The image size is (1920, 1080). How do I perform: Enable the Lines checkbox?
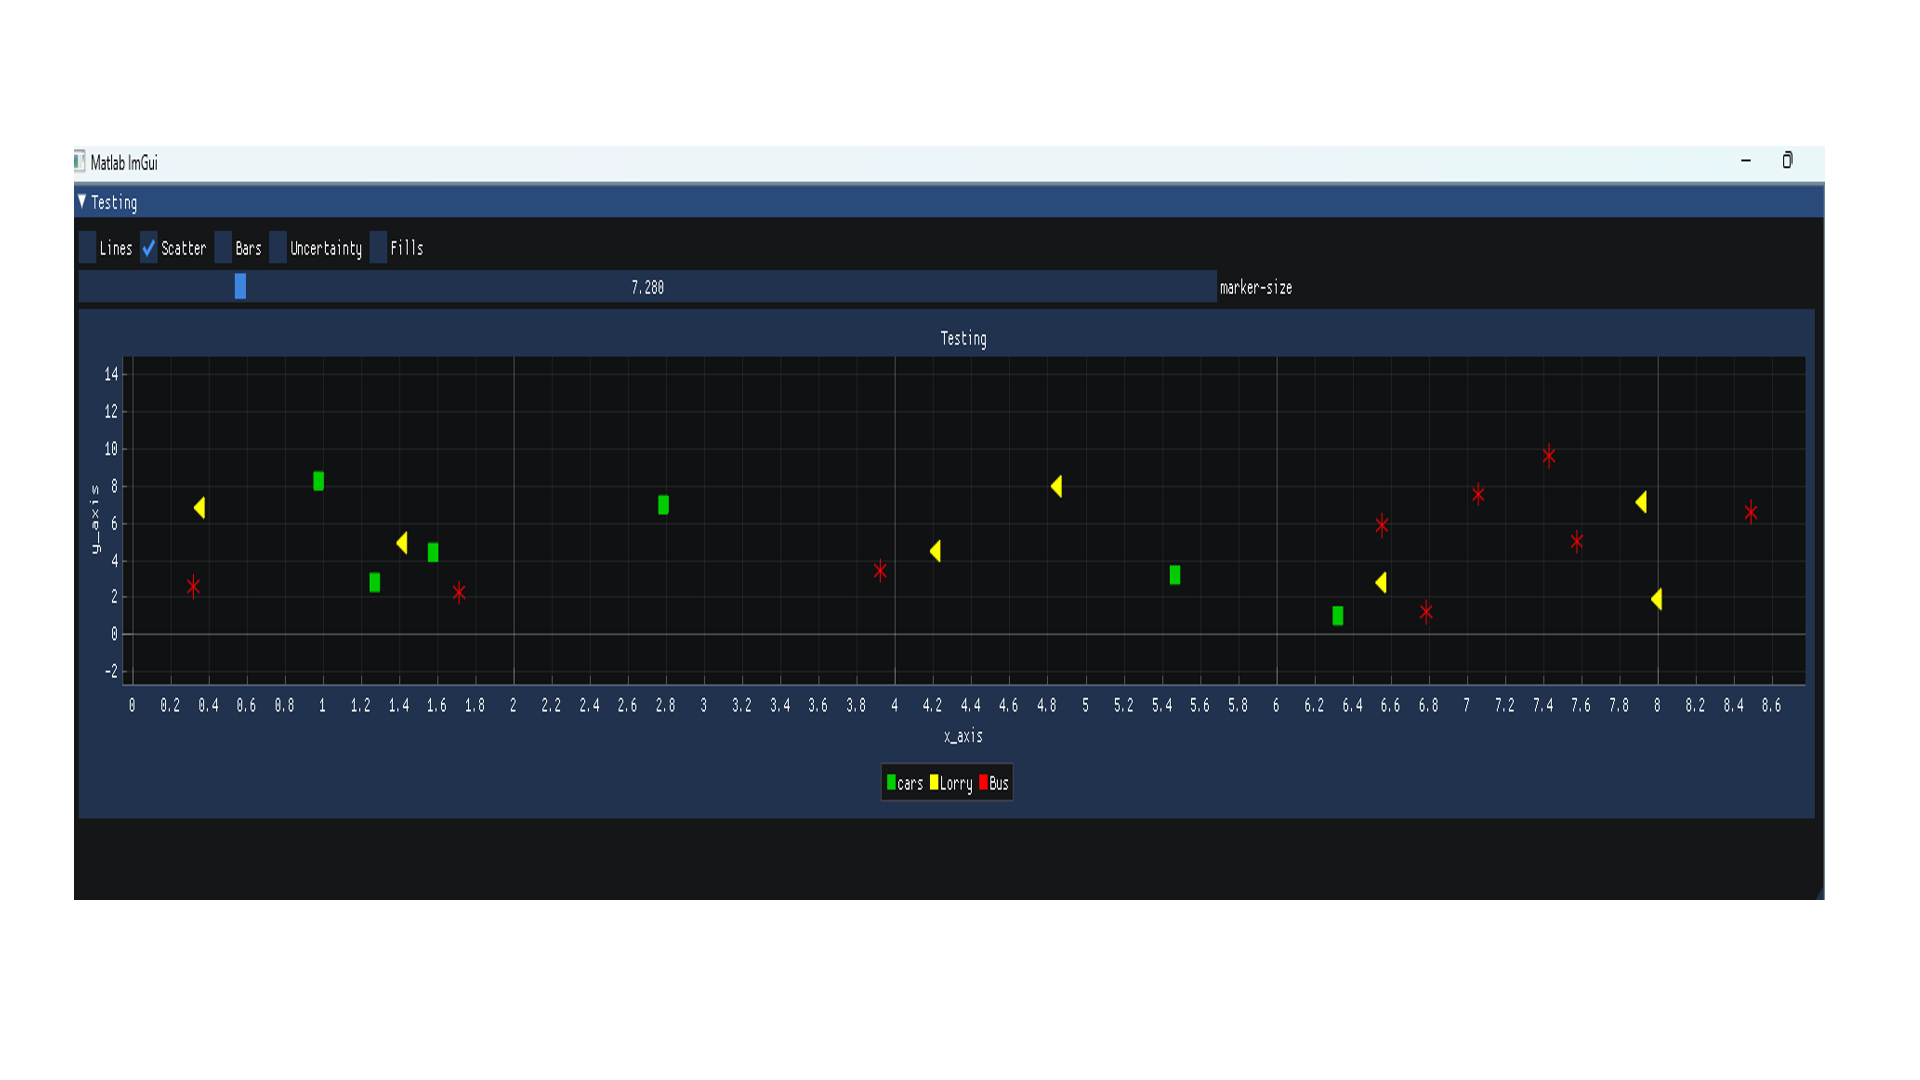tap(87, 248)
